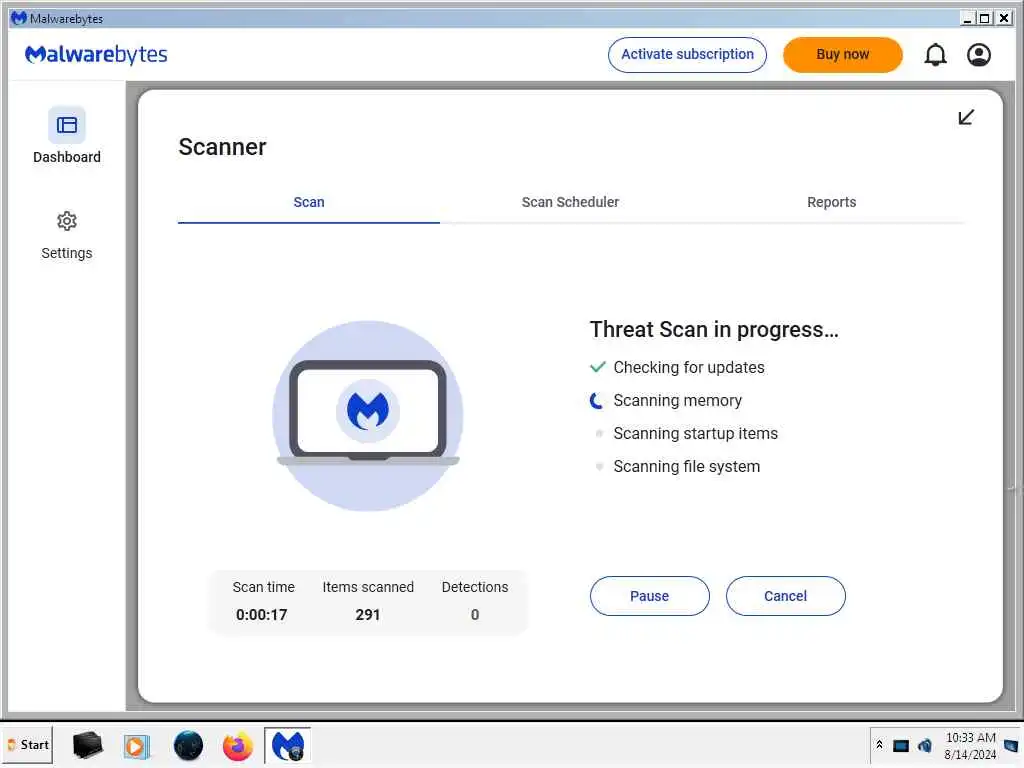Viewport: 1024px width, 768px height.
Task: Click the Scanning memory step
Action: coord(677,400)
